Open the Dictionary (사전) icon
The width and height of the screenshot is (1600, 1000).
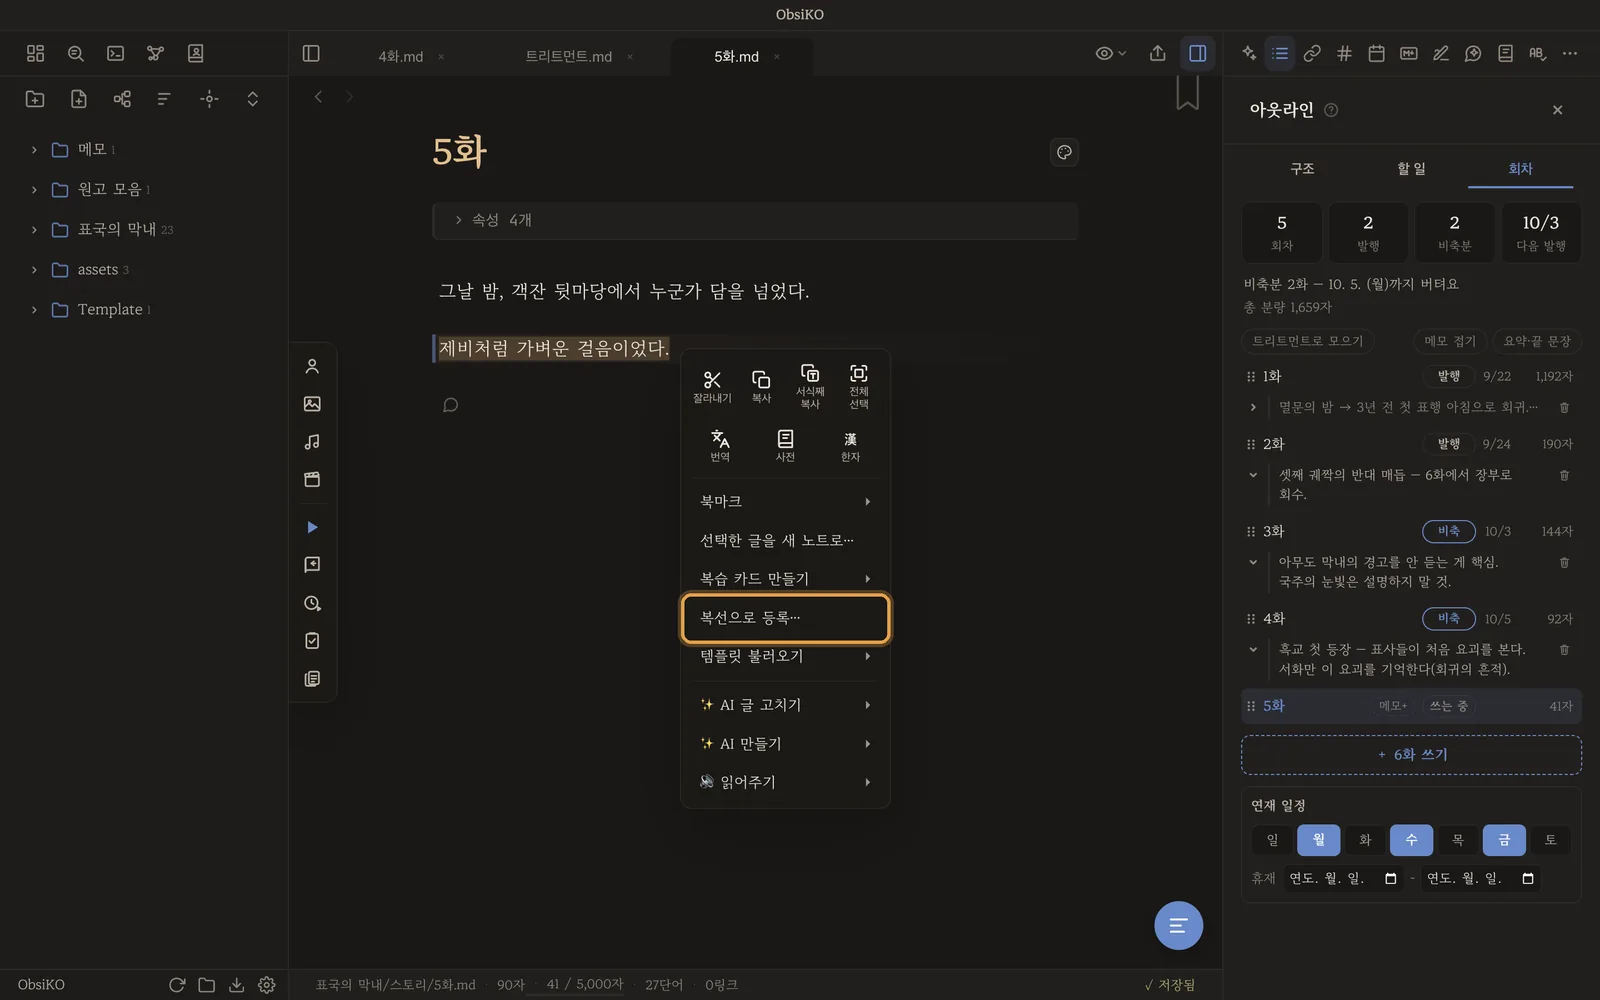coord(785,445)
